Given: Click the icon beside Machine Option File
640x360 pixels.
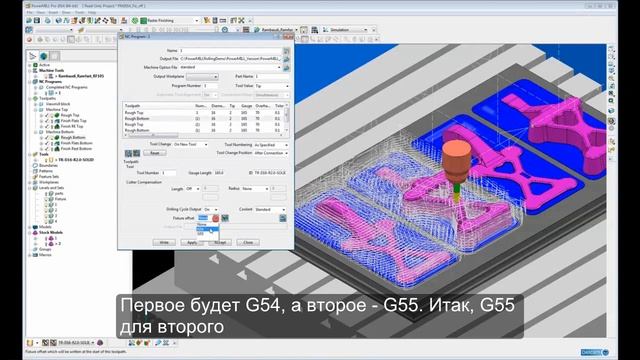Looking at the screenshot, I should 287,67.
